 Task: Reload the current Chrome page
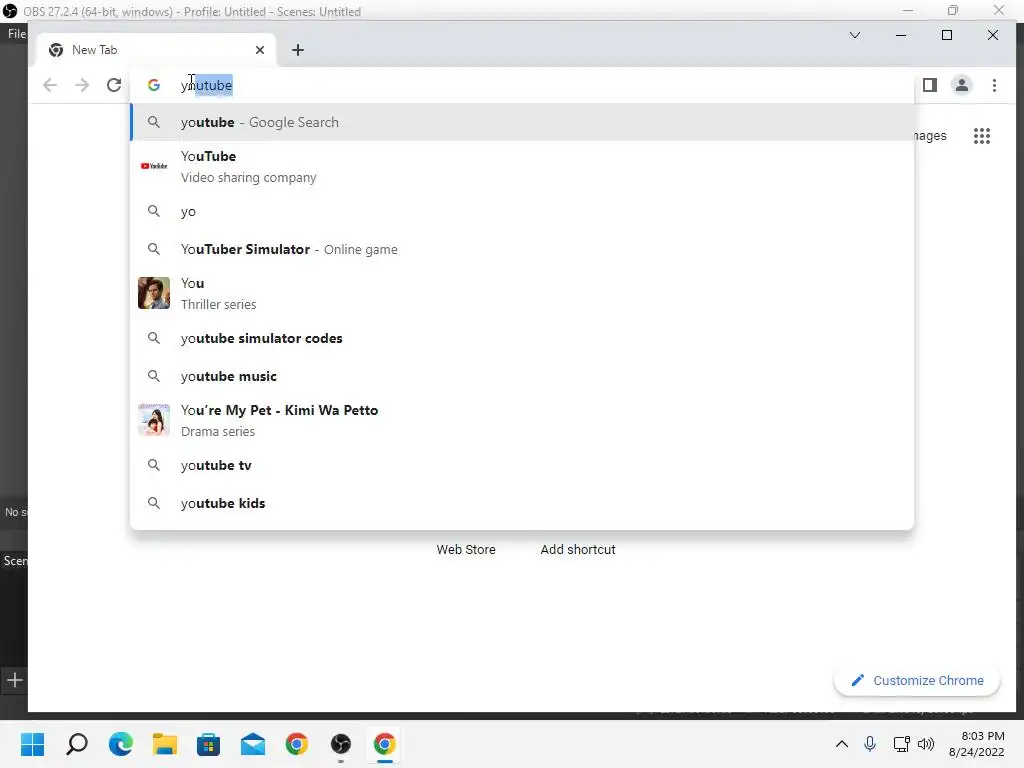click(114, 85)
